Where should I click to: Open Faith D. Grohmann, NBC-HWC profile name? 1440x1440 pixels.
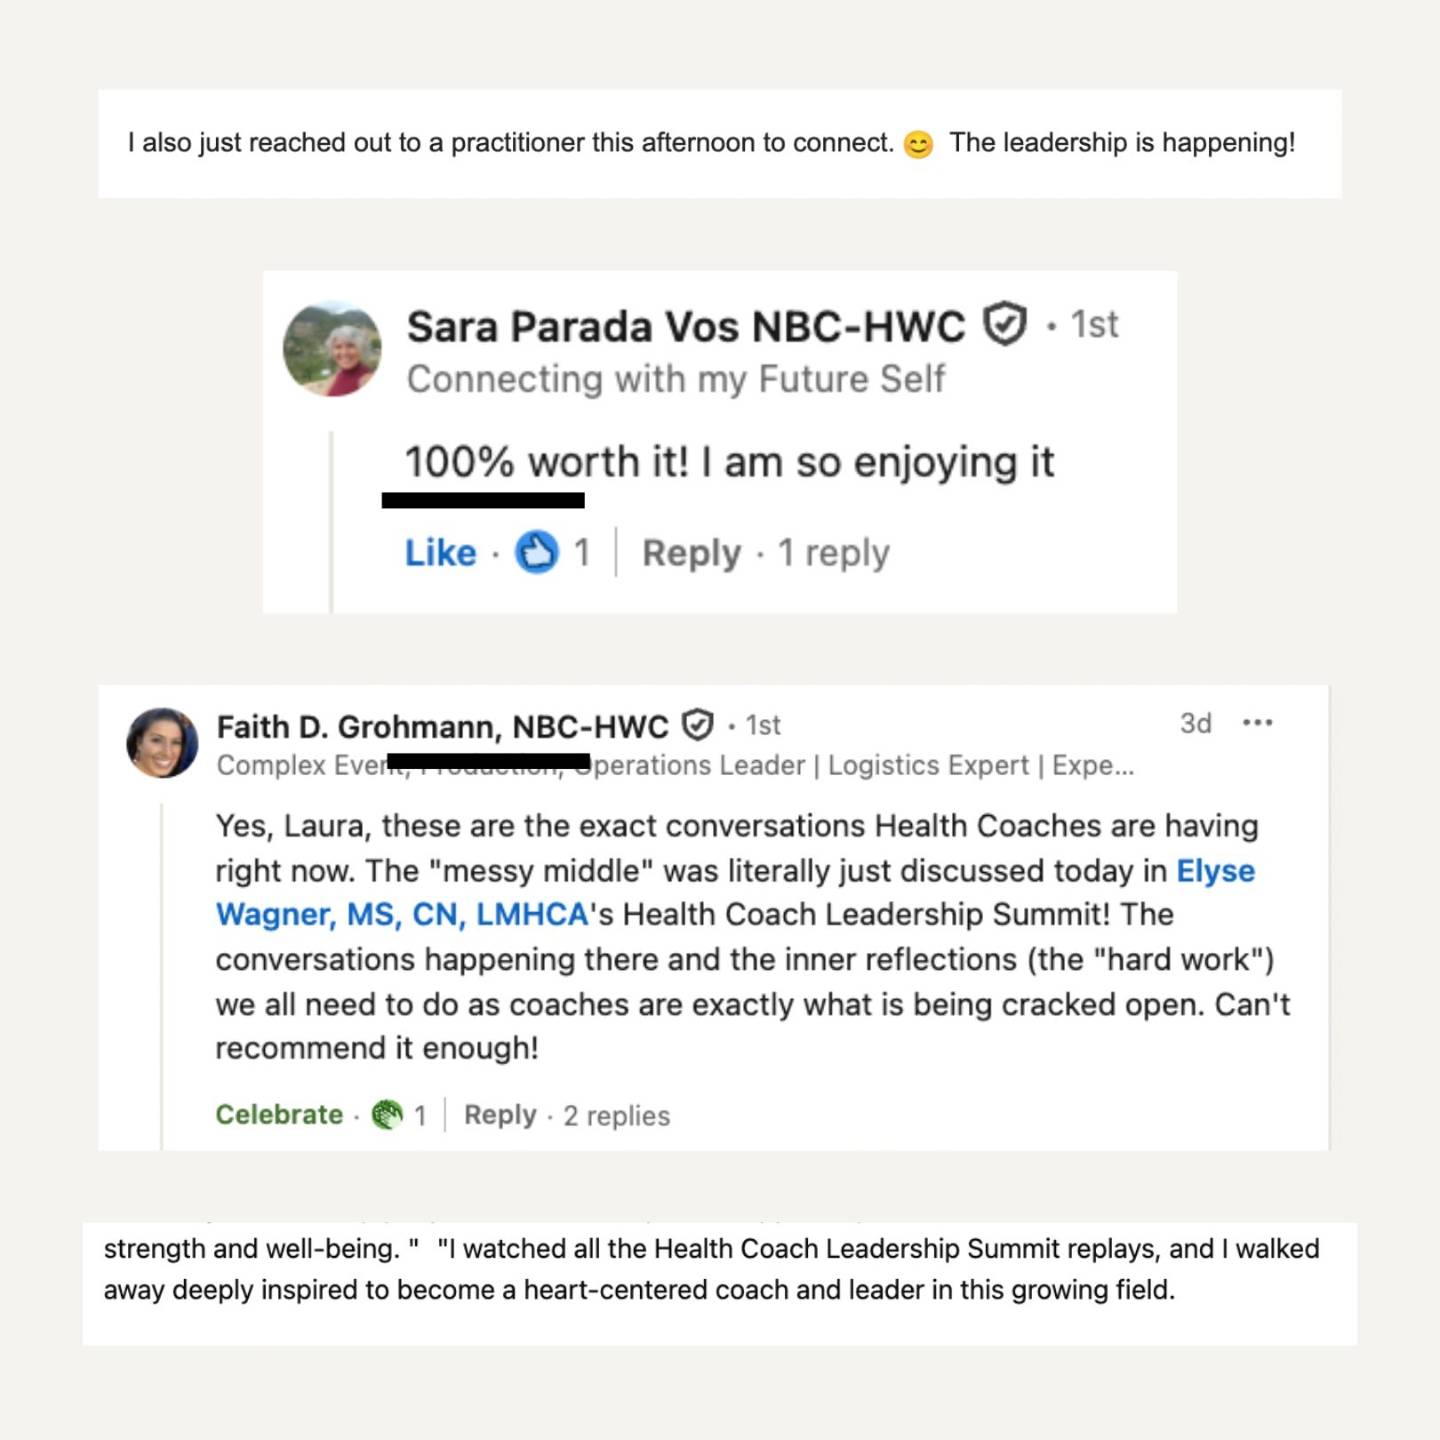tap(443, 726)
